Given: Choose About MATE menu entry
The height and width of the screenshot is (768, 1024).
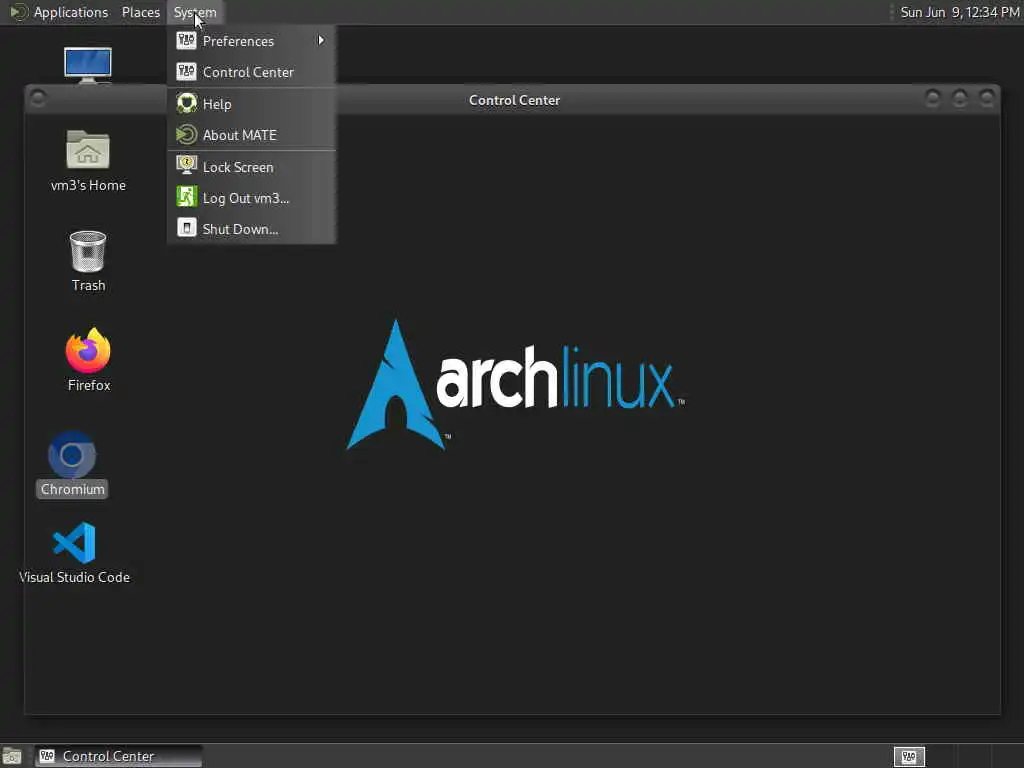Looking at the screenshot, I should 251,135.
